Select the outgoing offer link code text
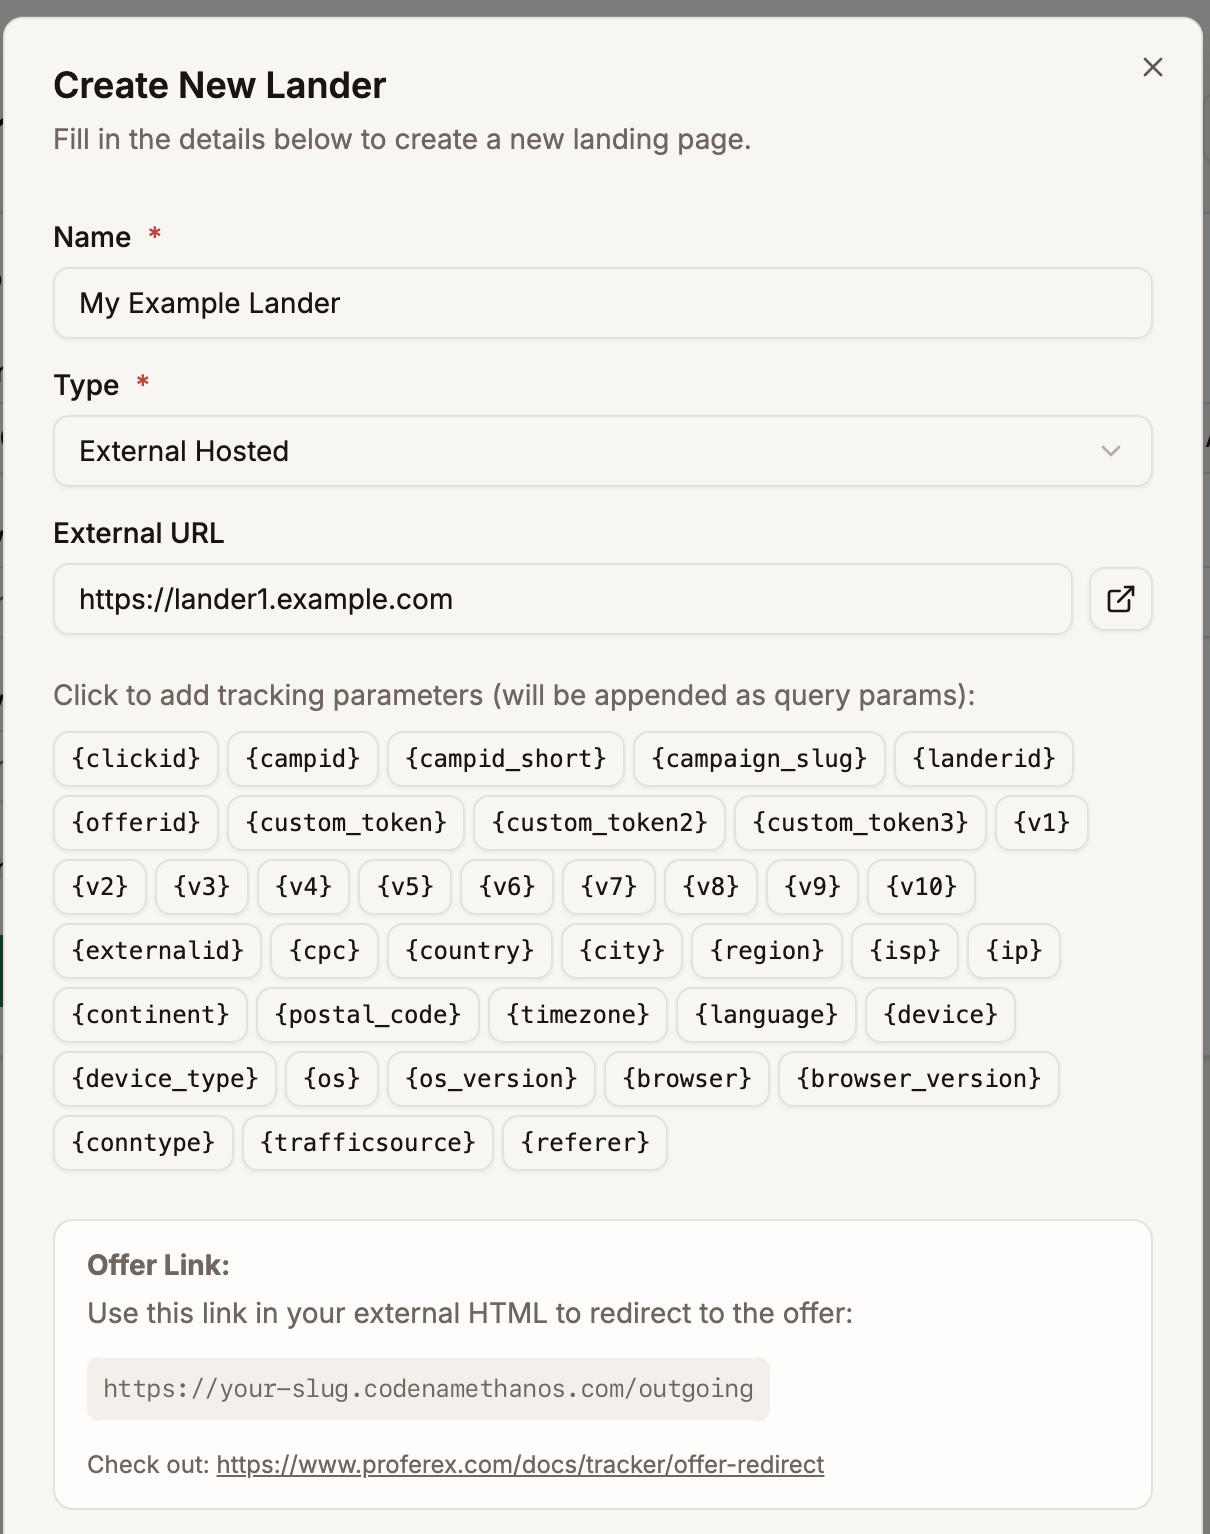 pyautogui.click(x=428, y=1388)
